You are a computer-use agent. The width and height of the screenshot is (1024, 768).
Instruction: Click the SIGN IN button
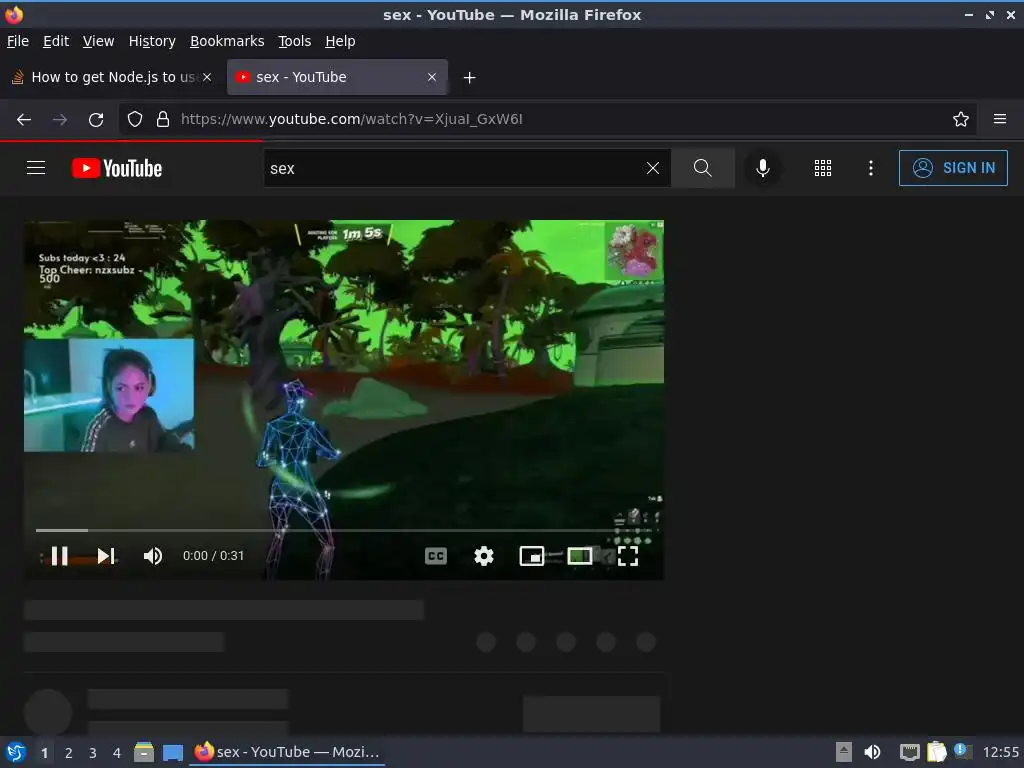pyautogui.click(x=953, y=168)
